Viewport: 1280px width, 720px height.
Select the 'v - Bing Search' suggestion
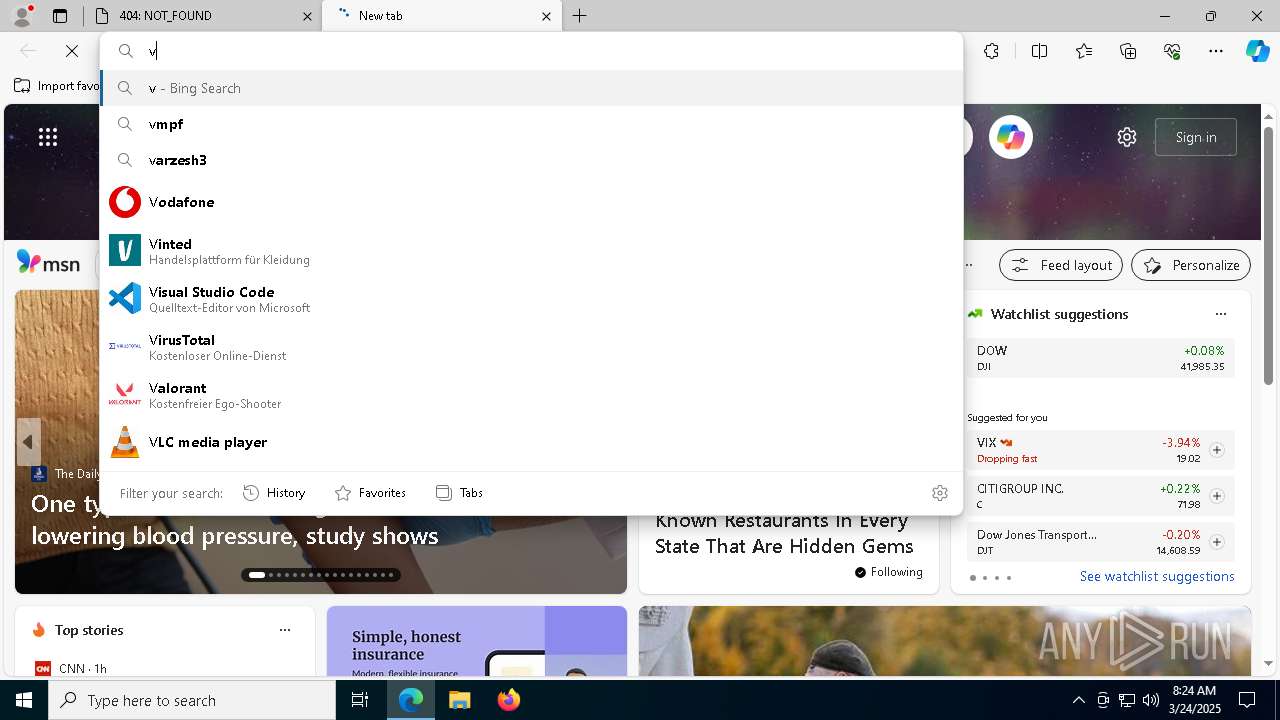(x=531, y=88)
